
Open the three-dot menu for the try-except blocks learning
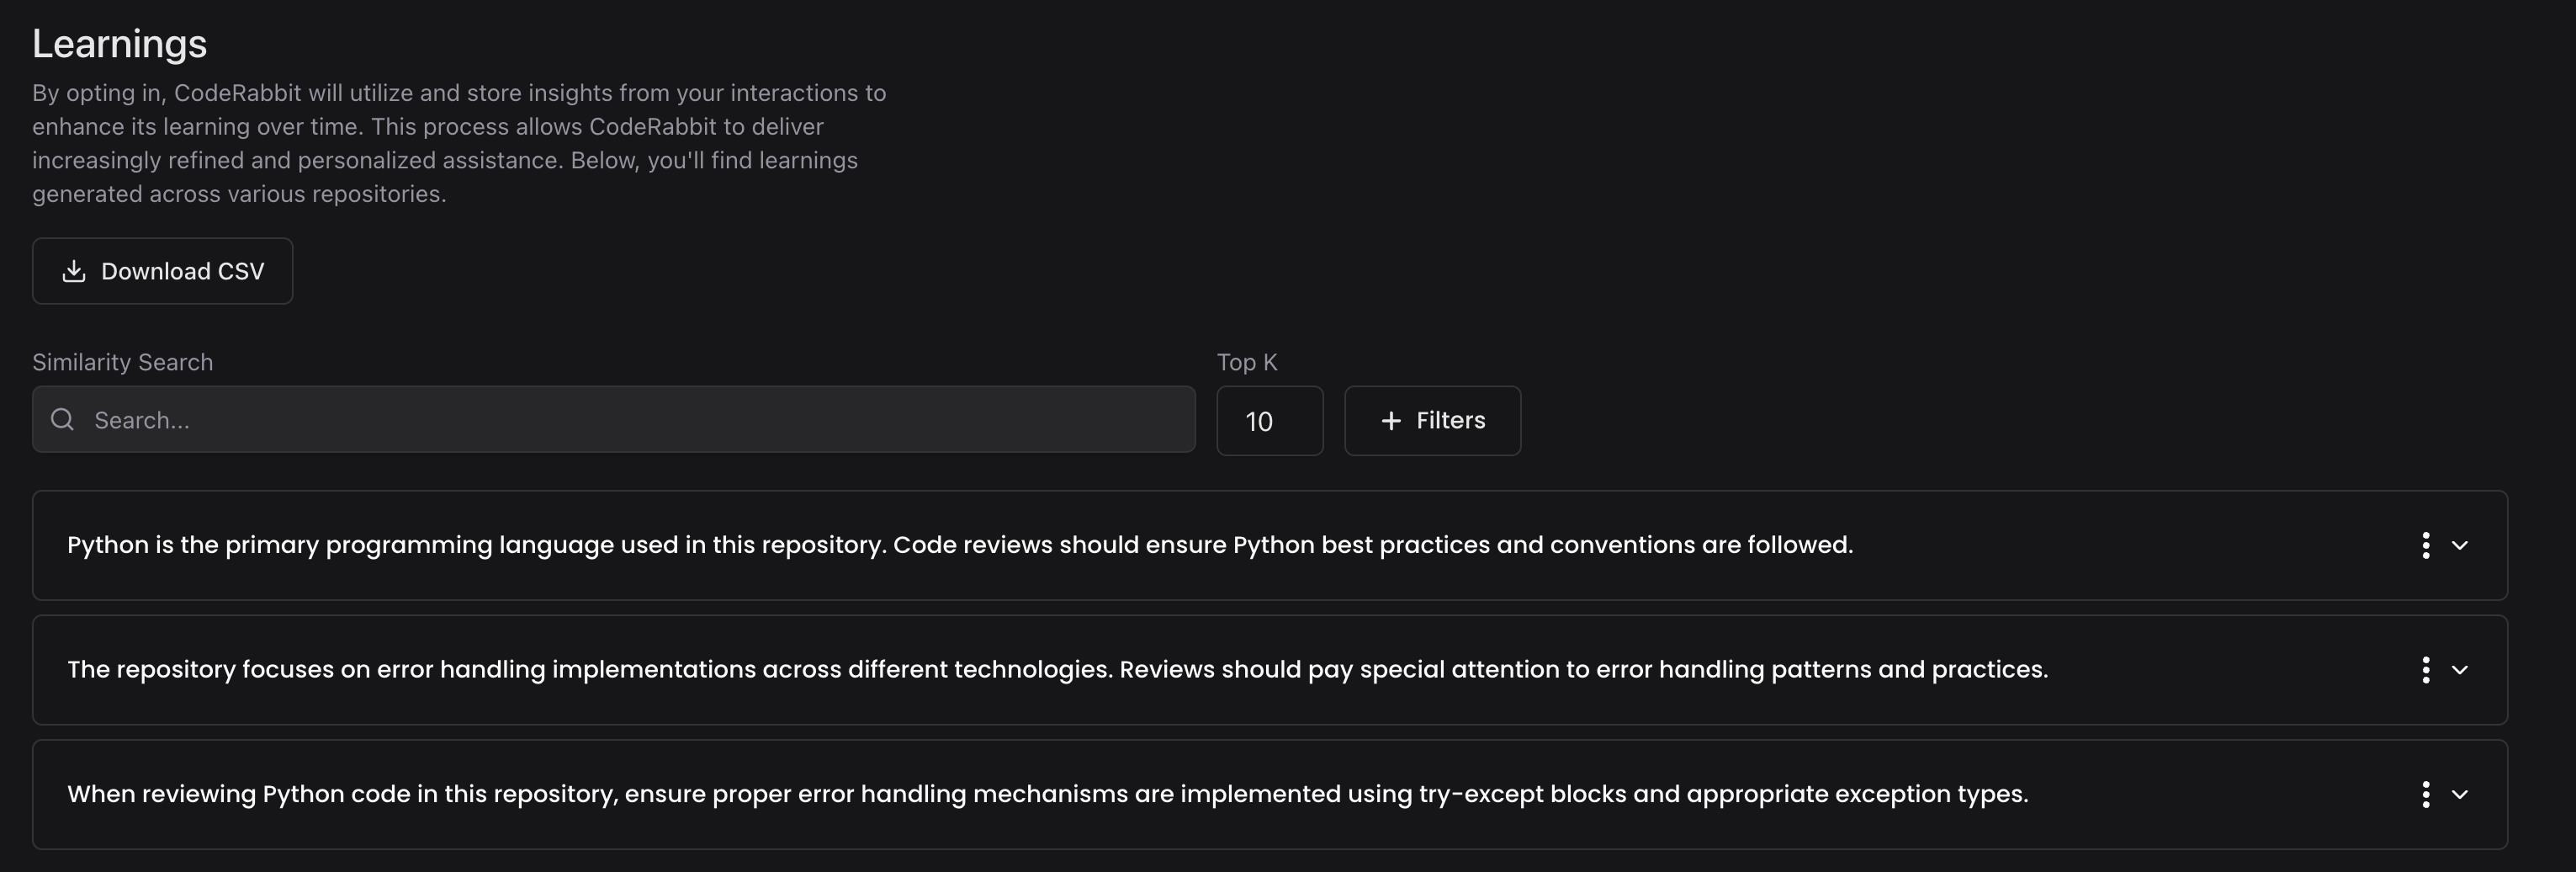2425,794
